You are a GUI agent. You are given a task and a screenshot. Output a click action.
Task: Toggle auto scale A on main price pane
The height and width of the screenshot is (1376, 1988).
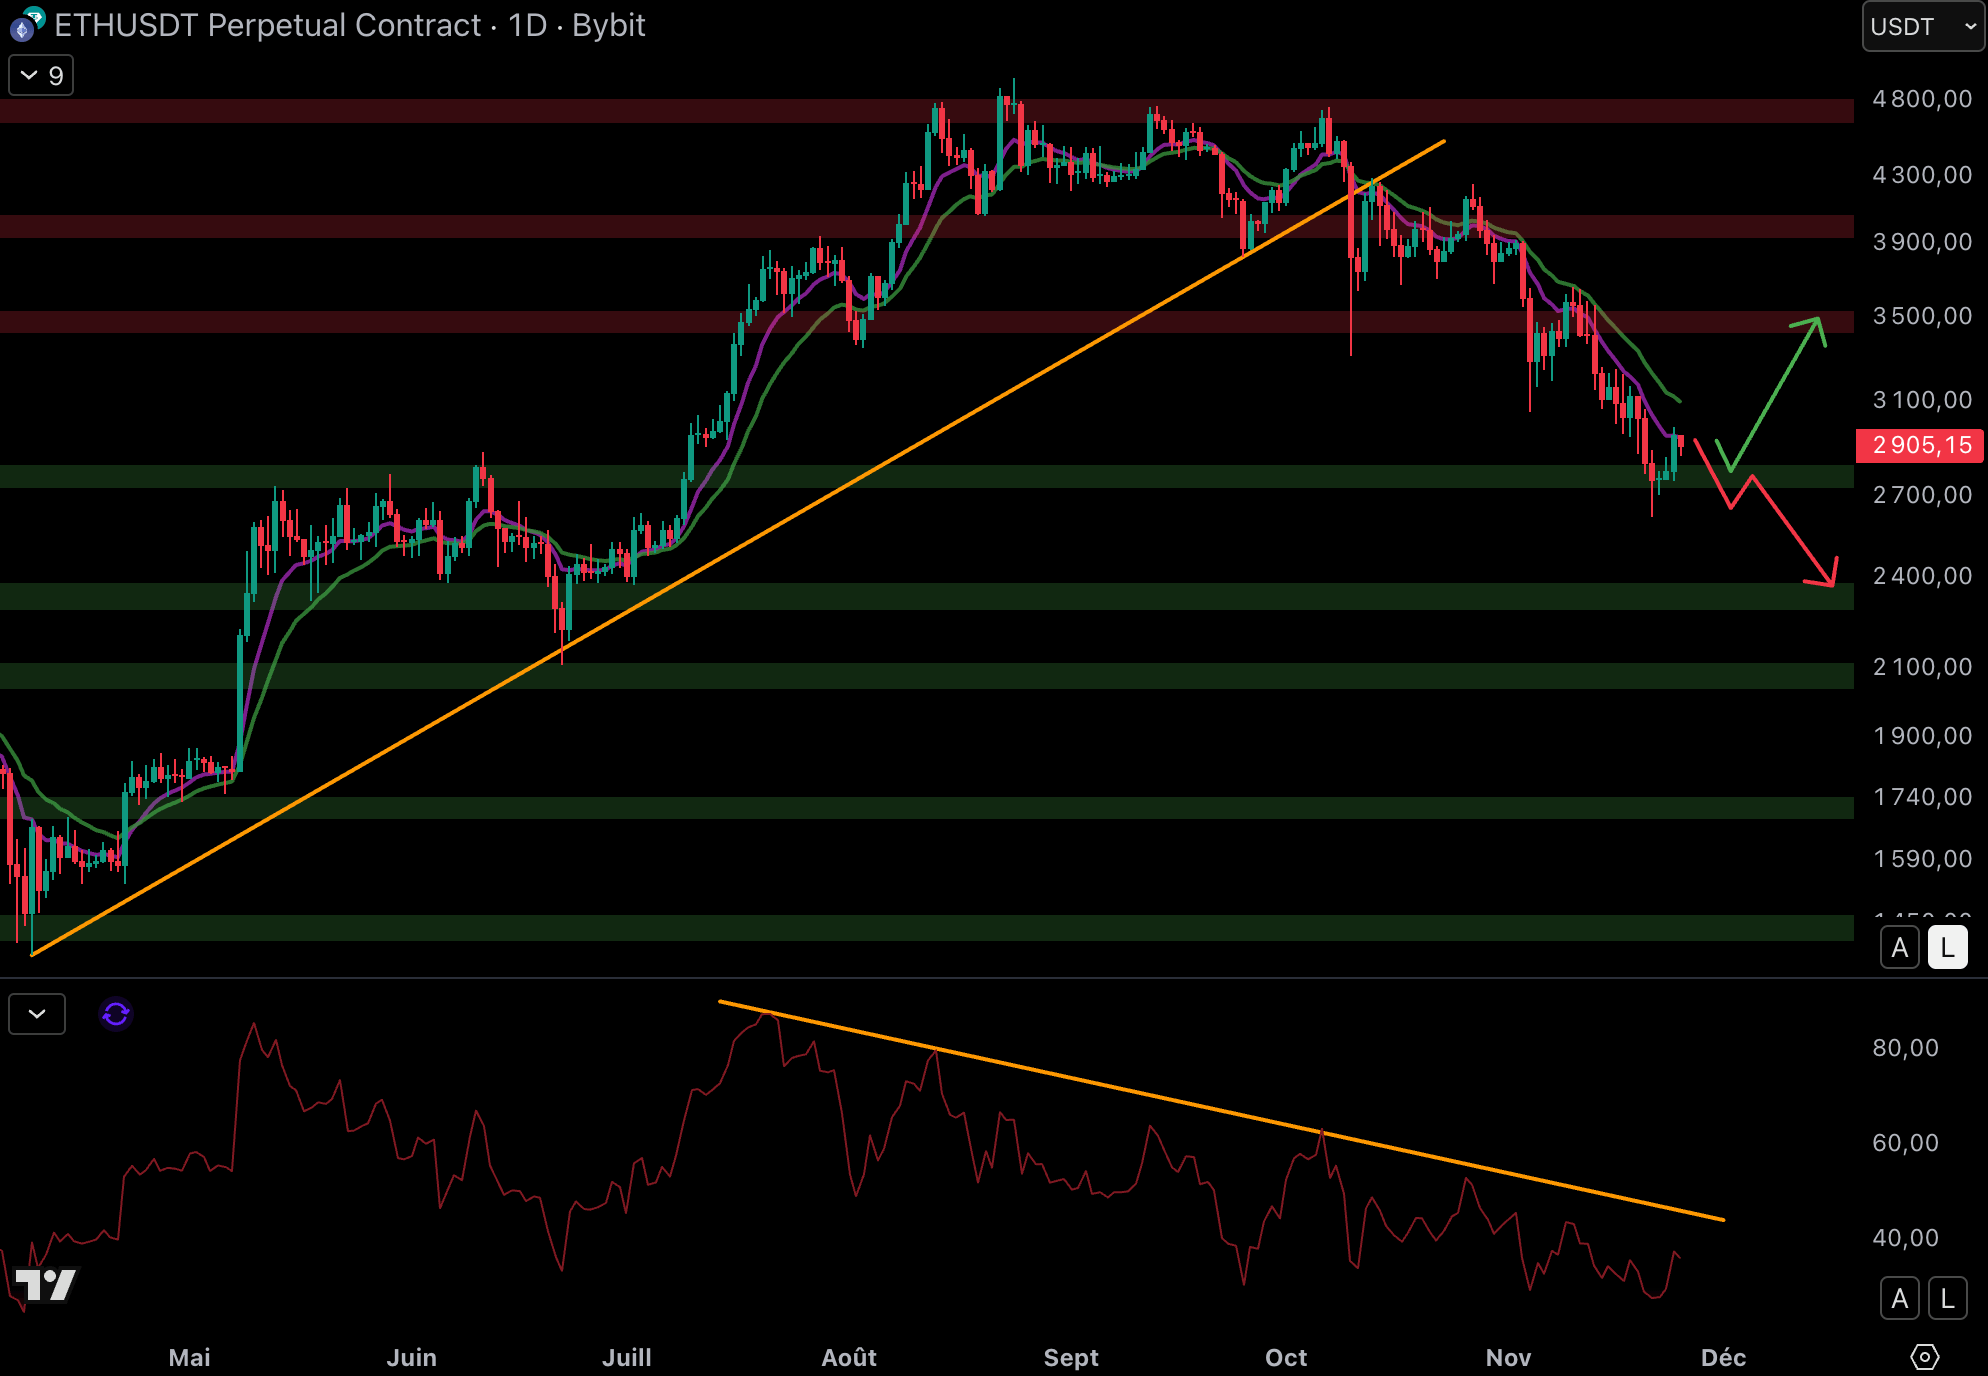click(x=1900, y=947)
